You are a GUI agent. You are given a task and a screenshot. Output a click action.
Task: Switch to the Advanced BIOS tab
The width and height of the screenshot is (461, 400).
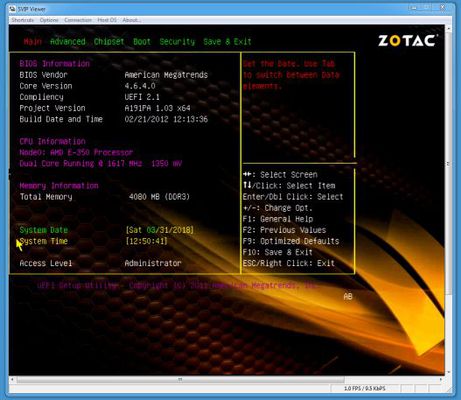(68, 42)
